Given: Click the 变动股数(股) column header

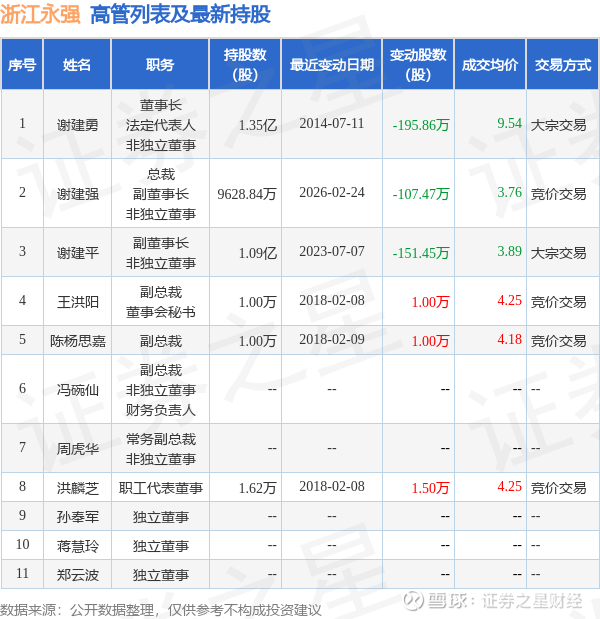Looking at the screenshot, I should tap(418, 64).
